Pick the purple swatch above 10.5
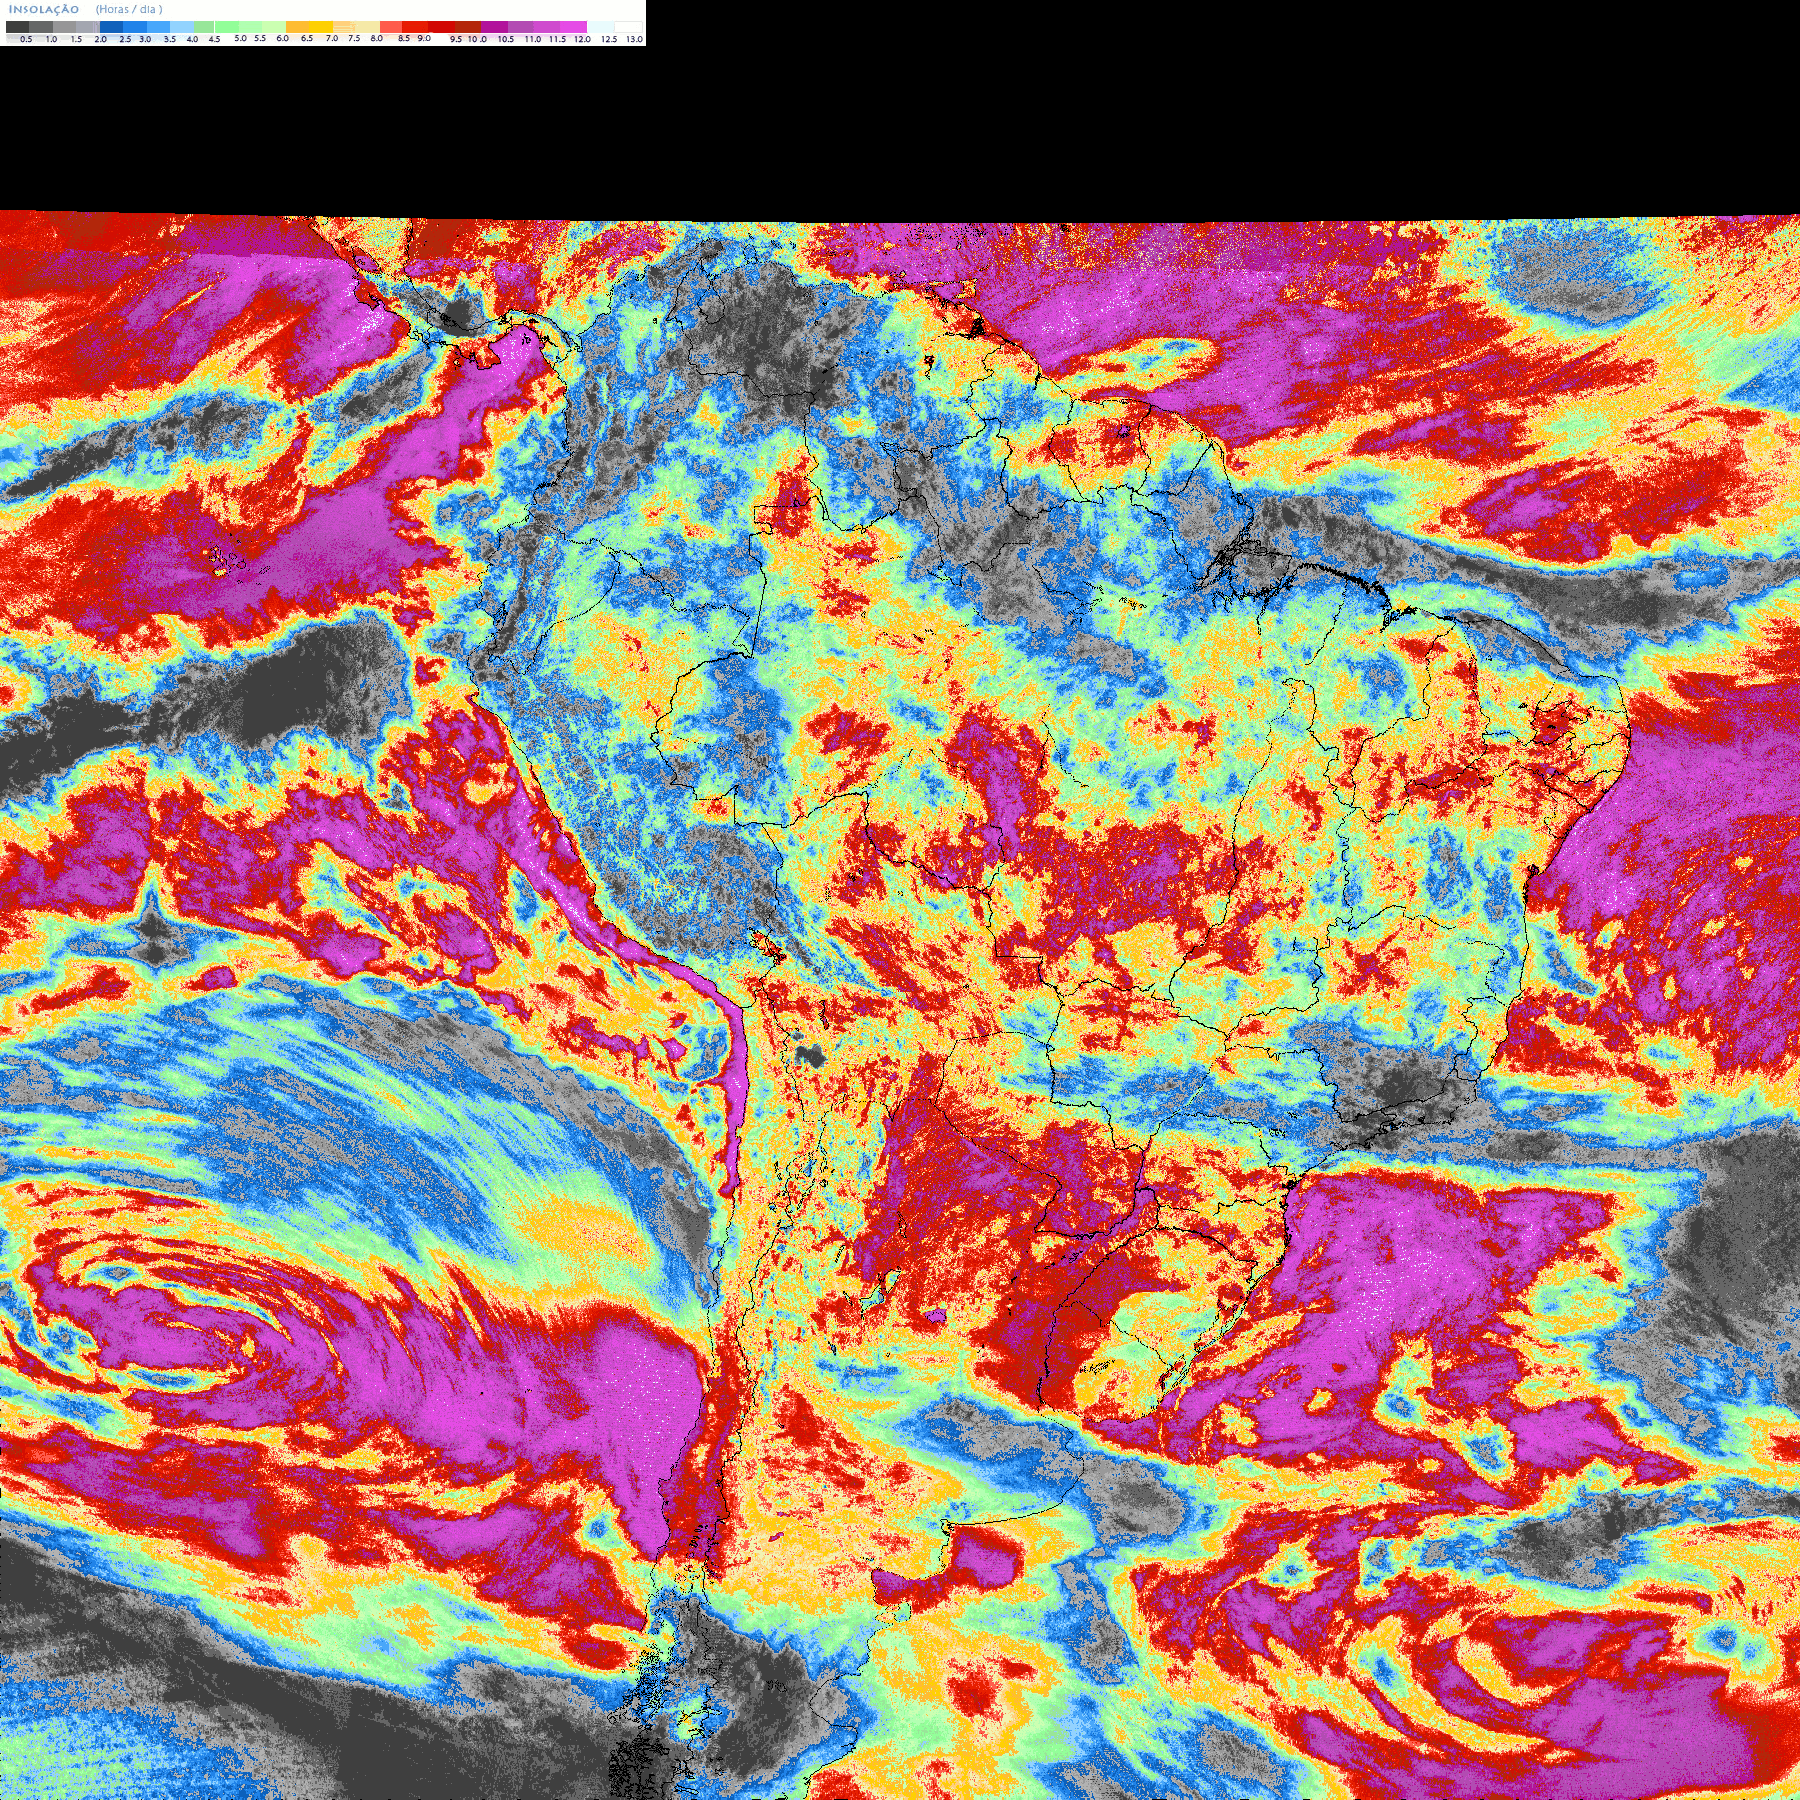The image size is (1800, 1800). click(494, 27)
